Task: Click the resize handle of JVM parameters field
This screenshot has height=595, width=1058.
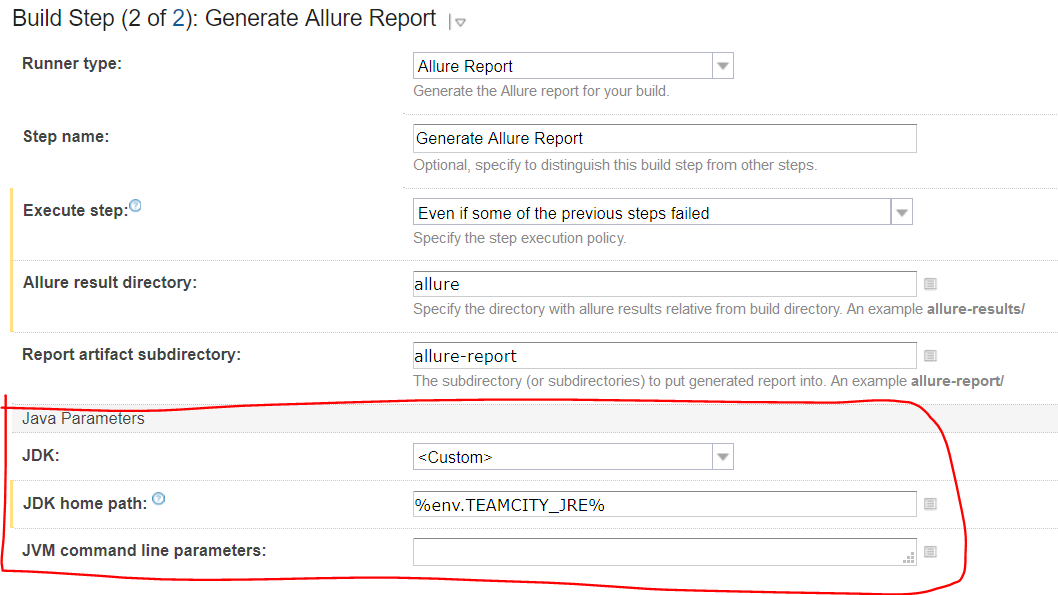Action: pos(908,558)
